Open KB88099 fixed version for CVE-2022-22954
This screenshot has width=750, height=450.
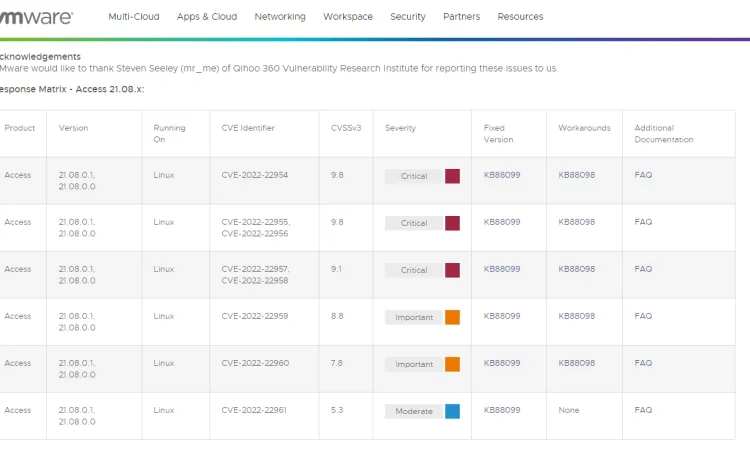pyautogui.click(x=502, y=175)
